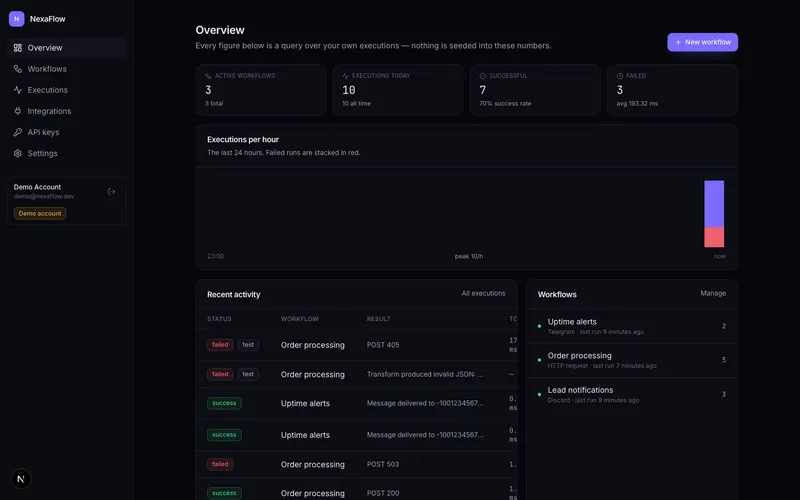Click the Settings gear icon in sidebar
Viewport: 800px width, 500px height.
(x=18, y=153)
